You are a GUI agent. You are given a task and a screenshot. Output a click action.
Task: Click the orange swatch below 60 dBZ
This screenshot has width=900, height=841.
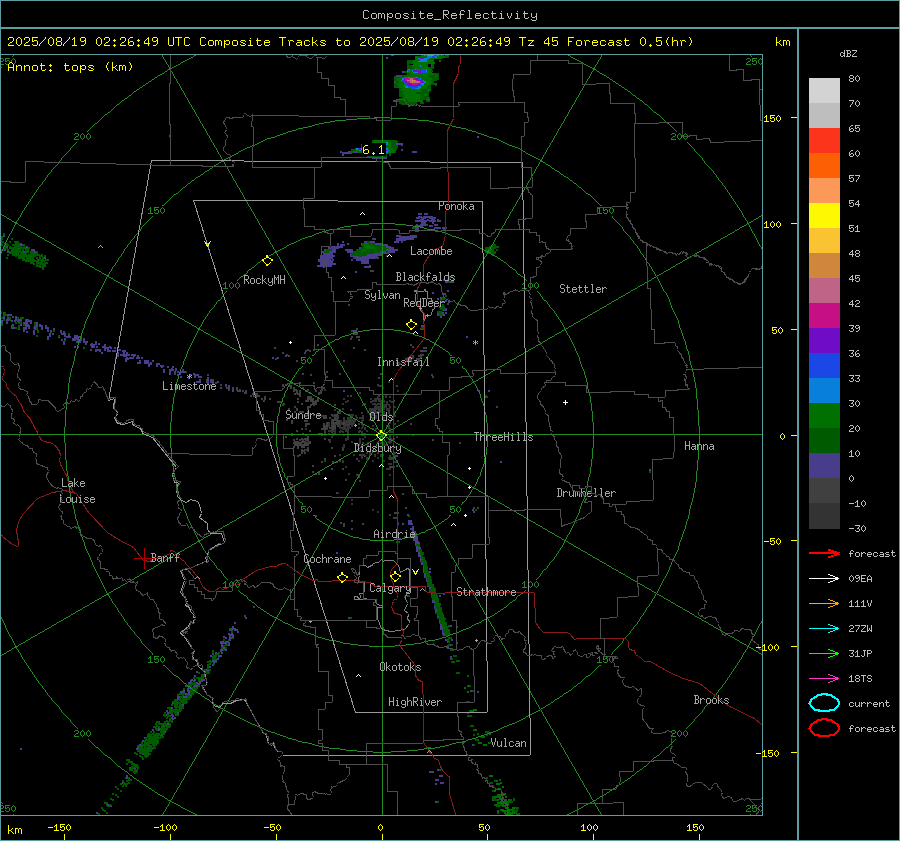pyautogui.click(x=824, y=166)
